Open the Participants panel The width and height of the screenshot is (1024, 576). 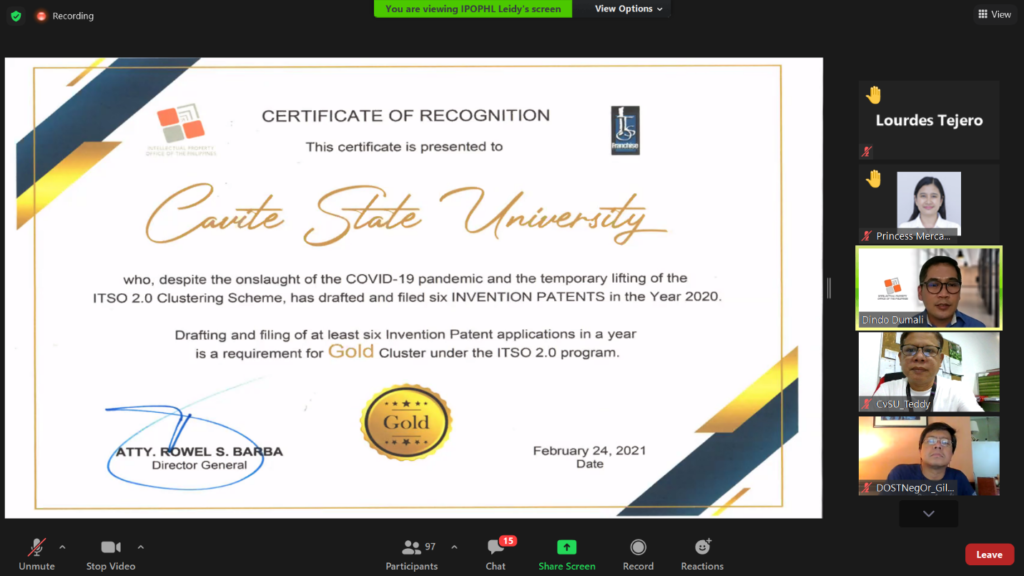[x=411, y=554]
